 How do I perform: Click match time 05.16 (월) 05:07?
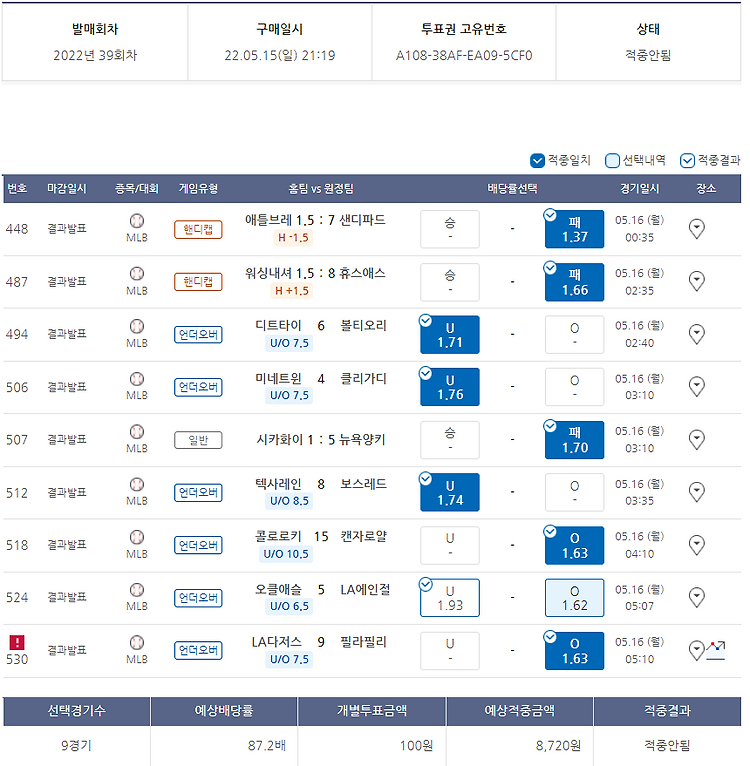click(x=640, y=597)
